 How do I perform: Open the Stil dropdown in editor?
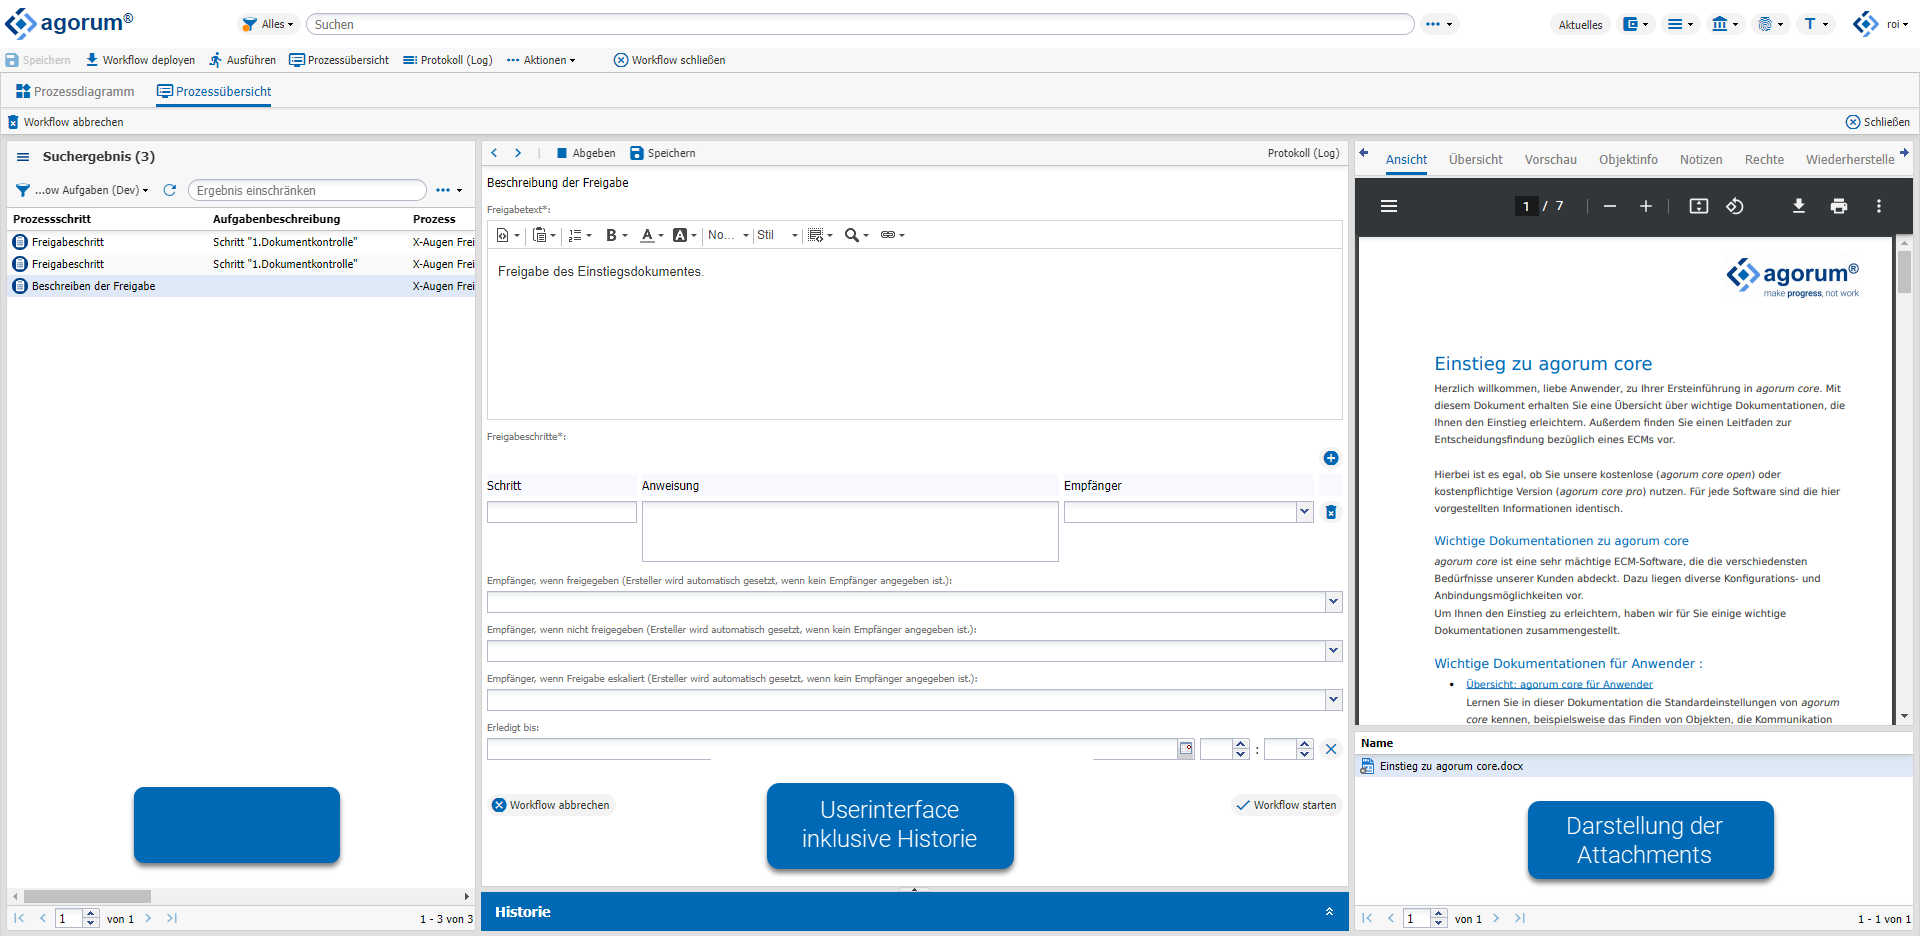tap(777, 235)
